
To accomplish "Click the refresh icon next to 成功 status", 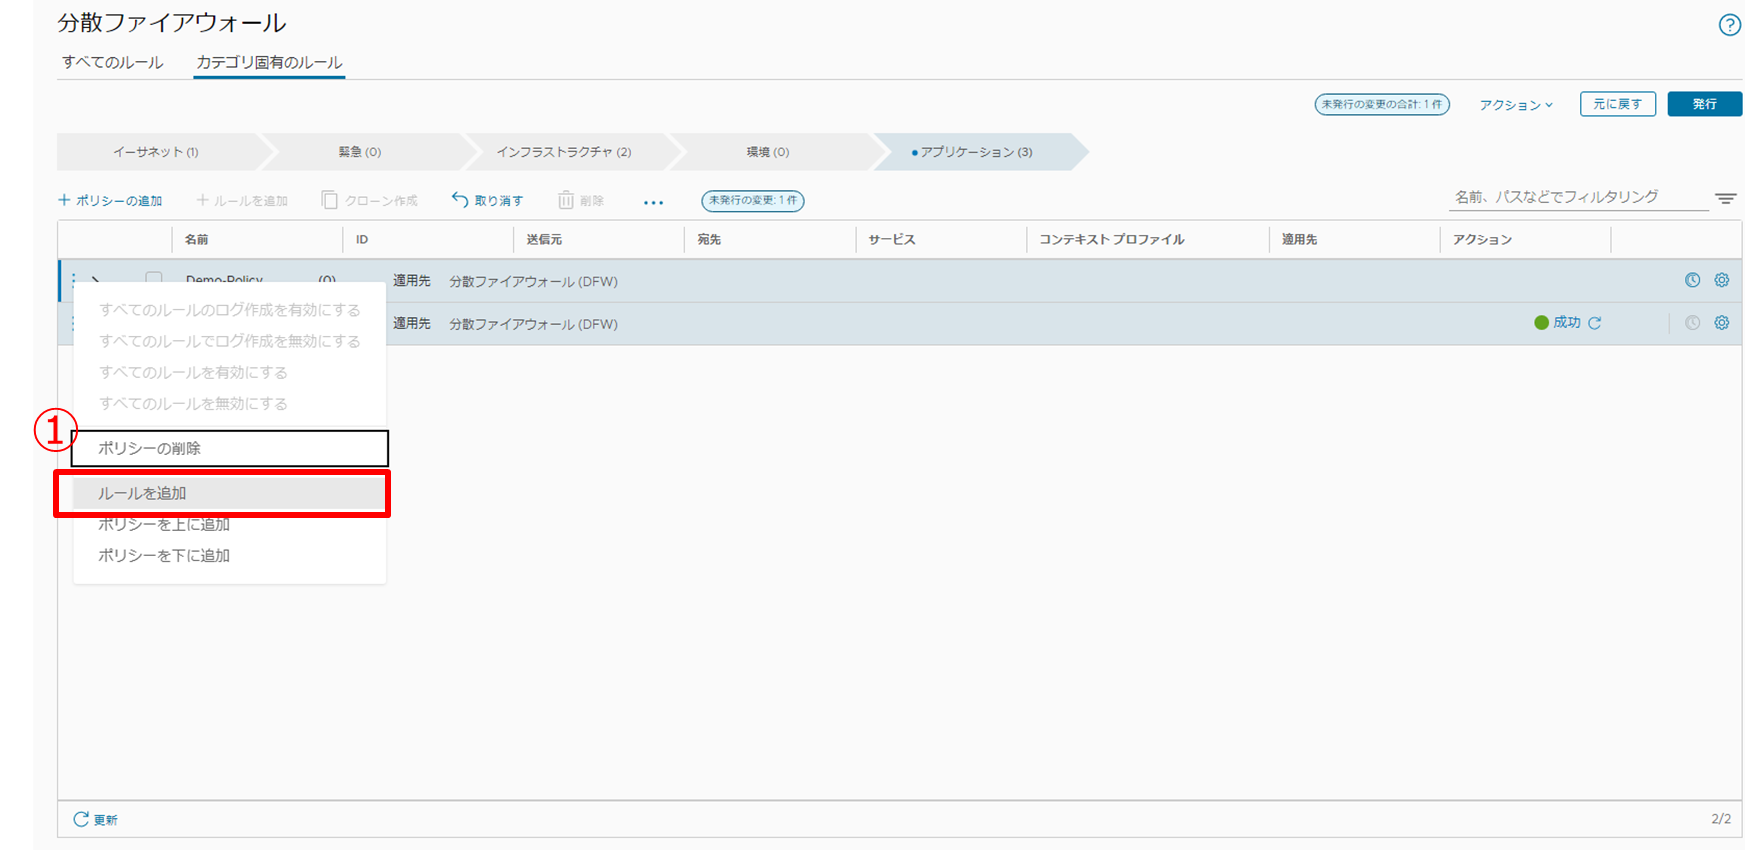I will click(1595, 323).
